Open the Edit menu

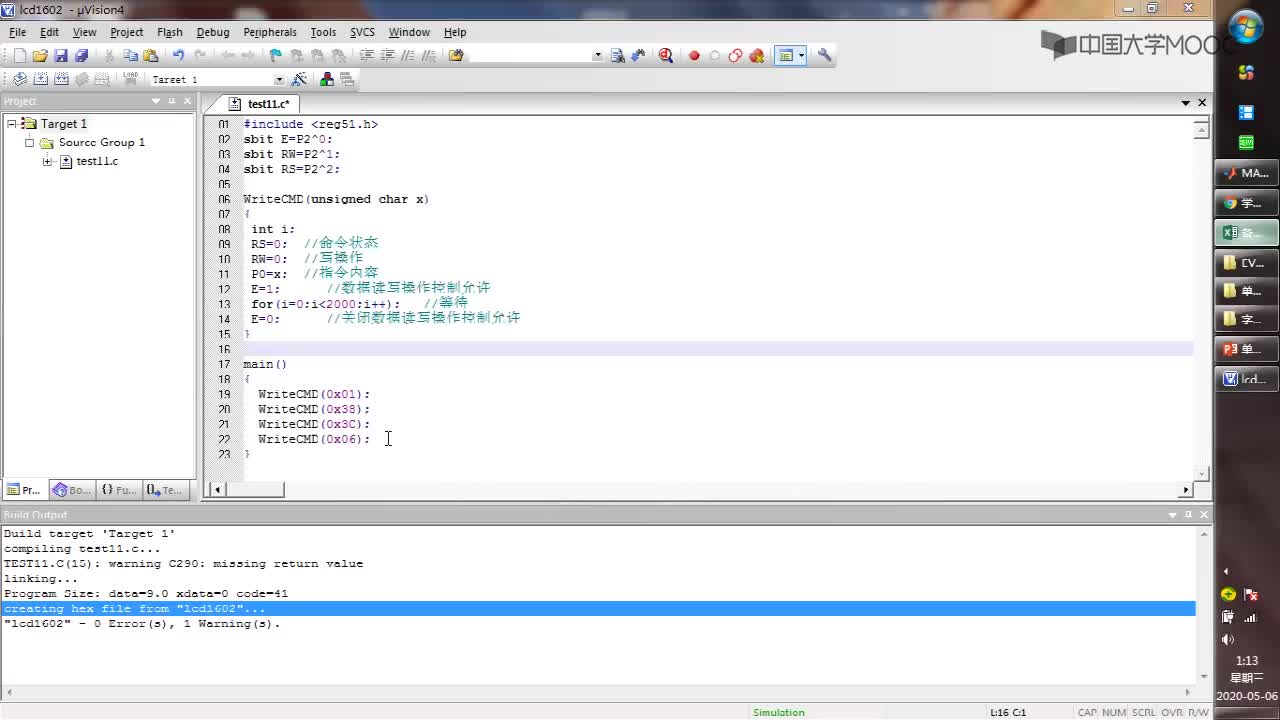[x=49, y=32]
